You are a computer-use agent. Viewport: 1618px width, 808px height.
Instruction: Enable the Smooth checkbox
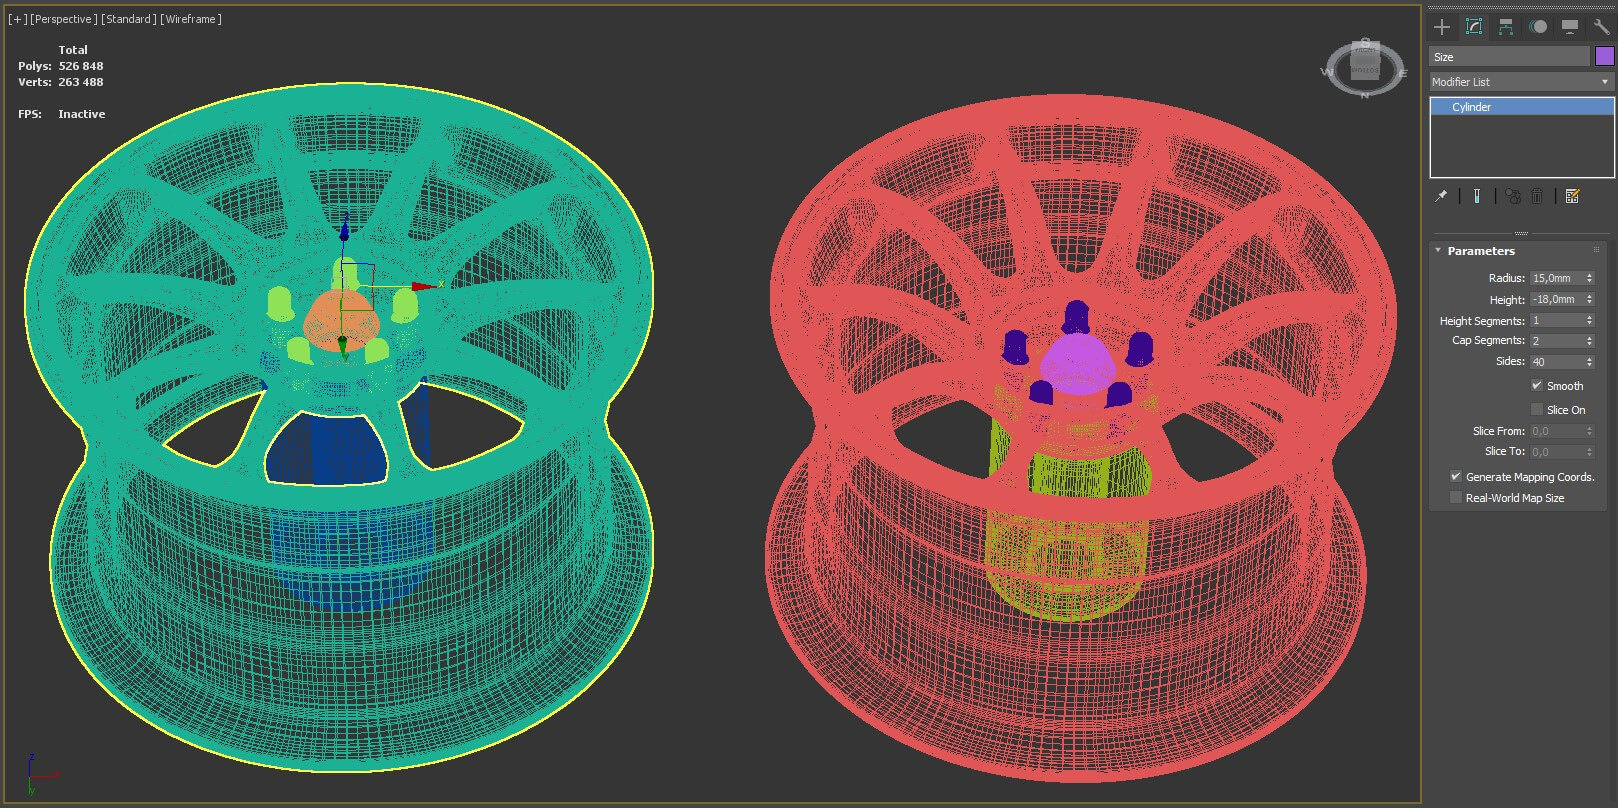pyautogui.click(x=1537, y=386)
